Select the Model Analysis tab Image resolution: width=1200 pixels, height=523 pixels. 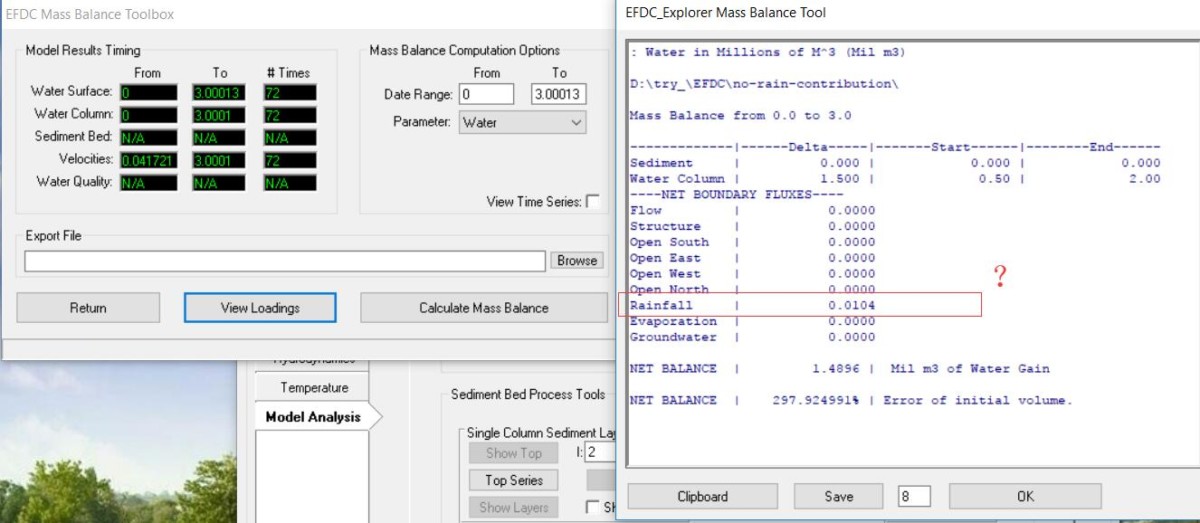[x=313, y=417]
